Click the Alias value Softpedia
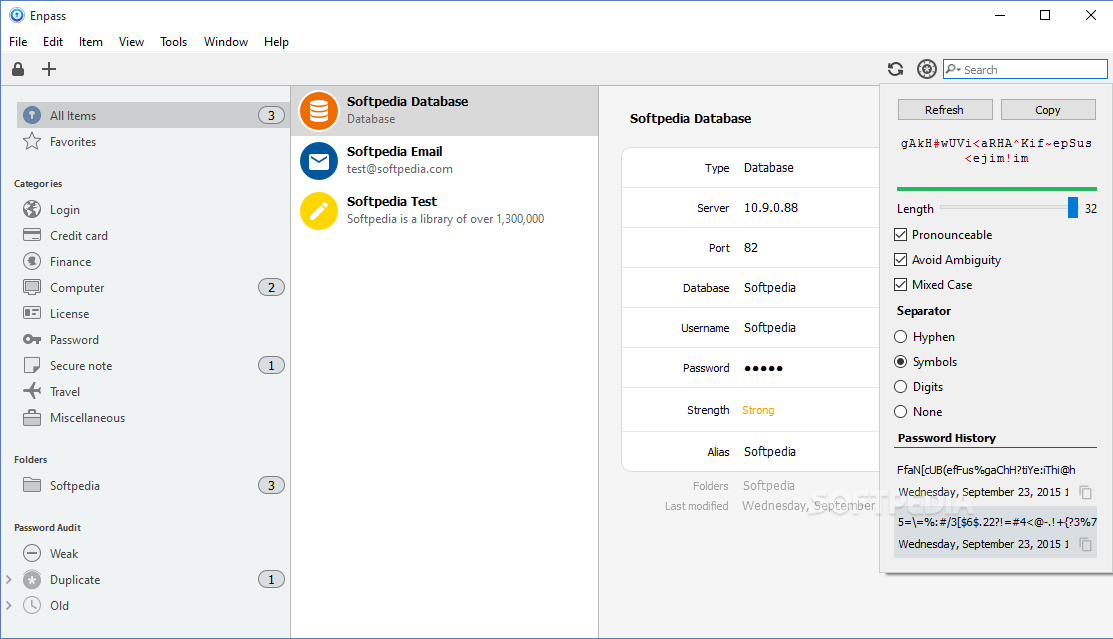 point(769,451)
